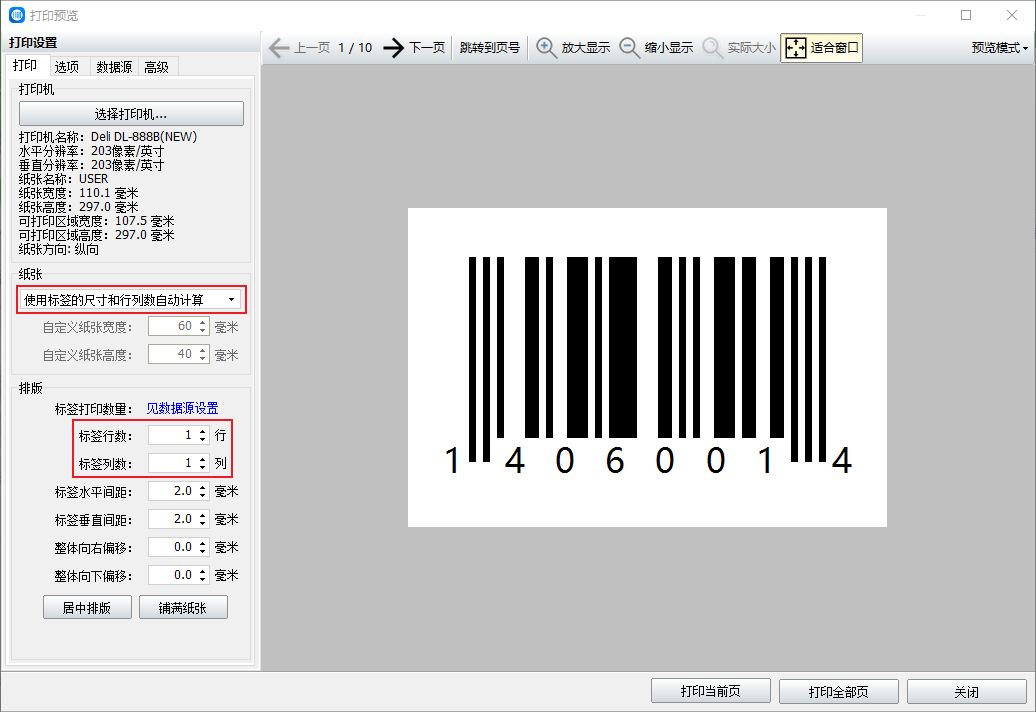Switch to the 选项 tab
The image size is (1036, 712).
(x=67, y=67)
